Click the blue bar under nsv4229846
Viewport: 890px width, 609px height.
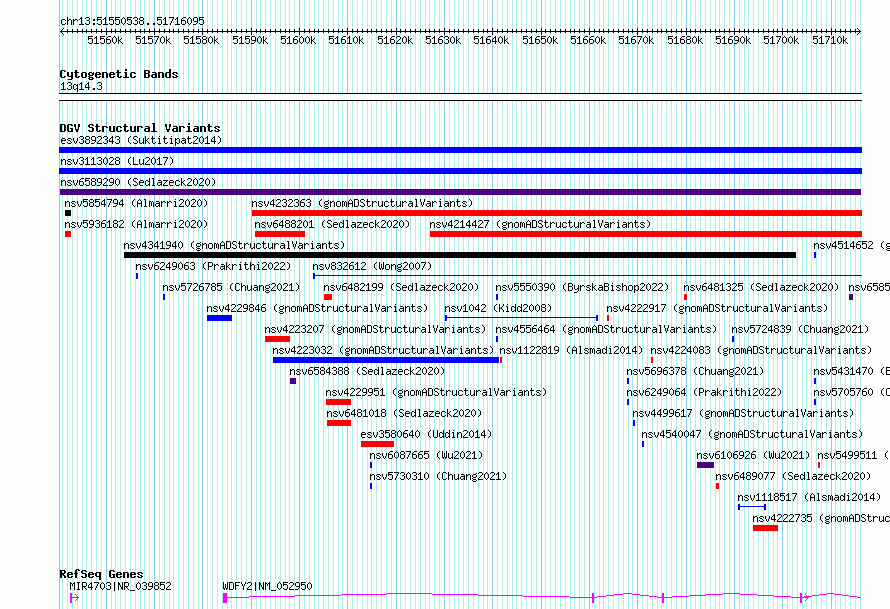(219, 318)
